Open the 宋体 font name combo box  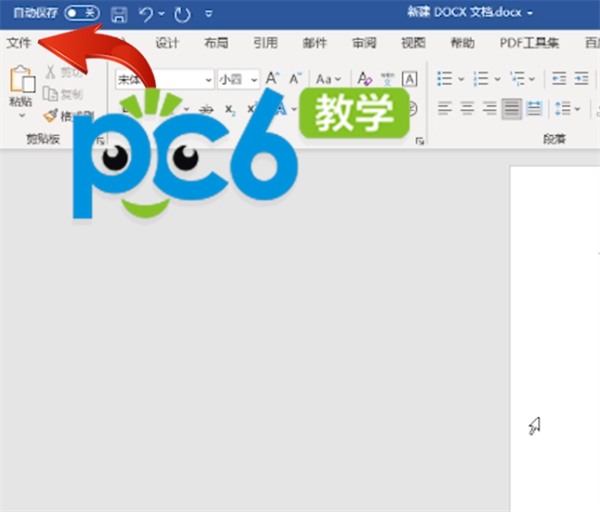165,79
